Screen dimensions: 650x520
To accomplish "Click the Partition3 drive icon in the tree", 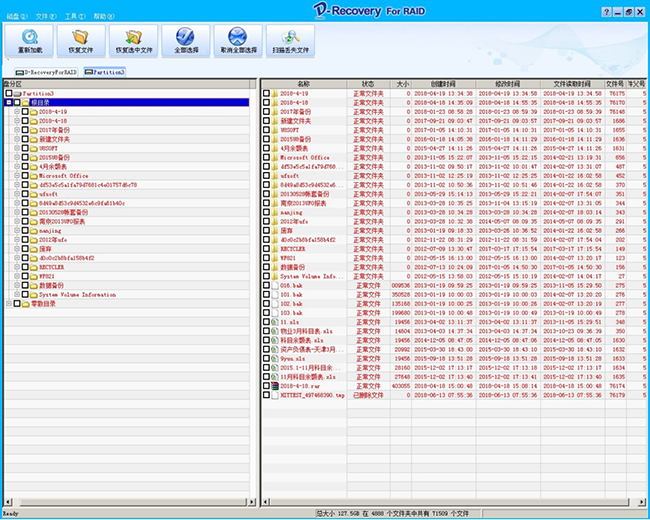I will (x=17, y=94).
